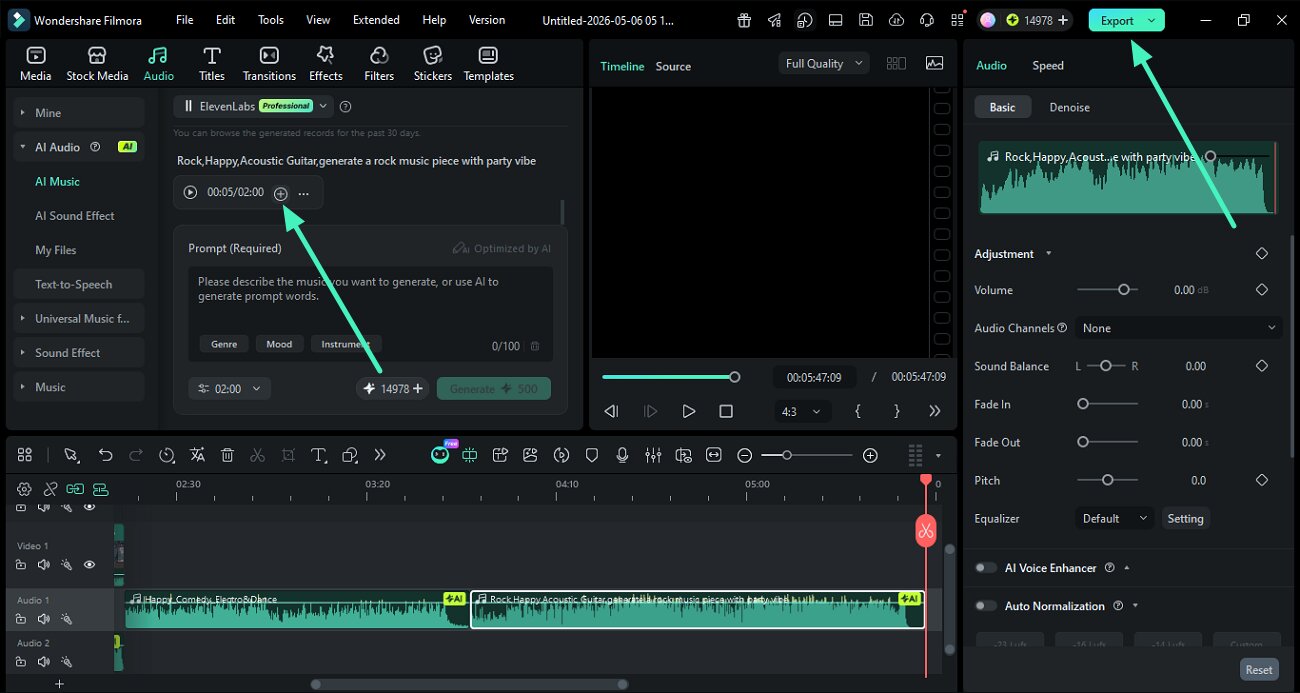Adjust the Fade In slider
The image size is (1300, 693).
(1107, 404)
